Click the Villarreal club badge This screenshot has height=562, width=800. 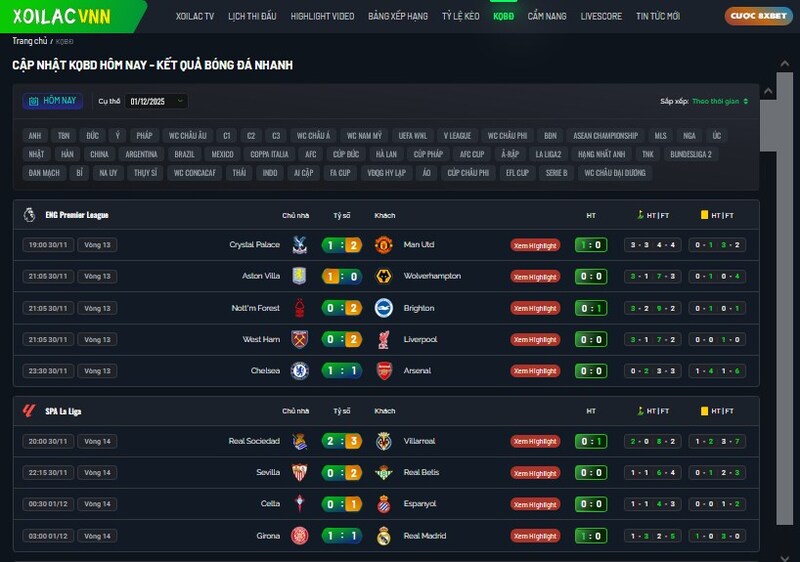coord(383,441)
